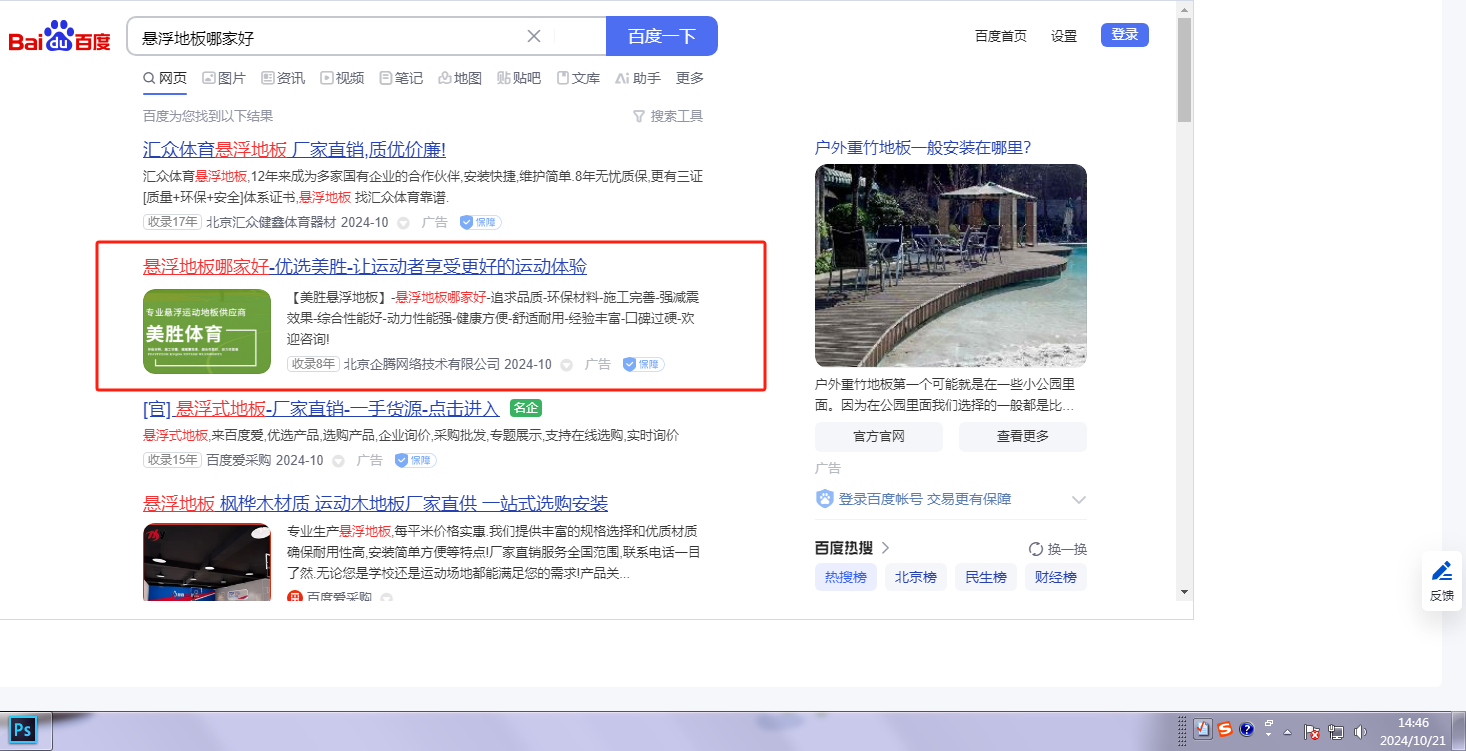The height and width of the screenshot is (751, 1466).
Task: Open the 枫桦木材质 运动木地板 result link
Action: [376, 503]
